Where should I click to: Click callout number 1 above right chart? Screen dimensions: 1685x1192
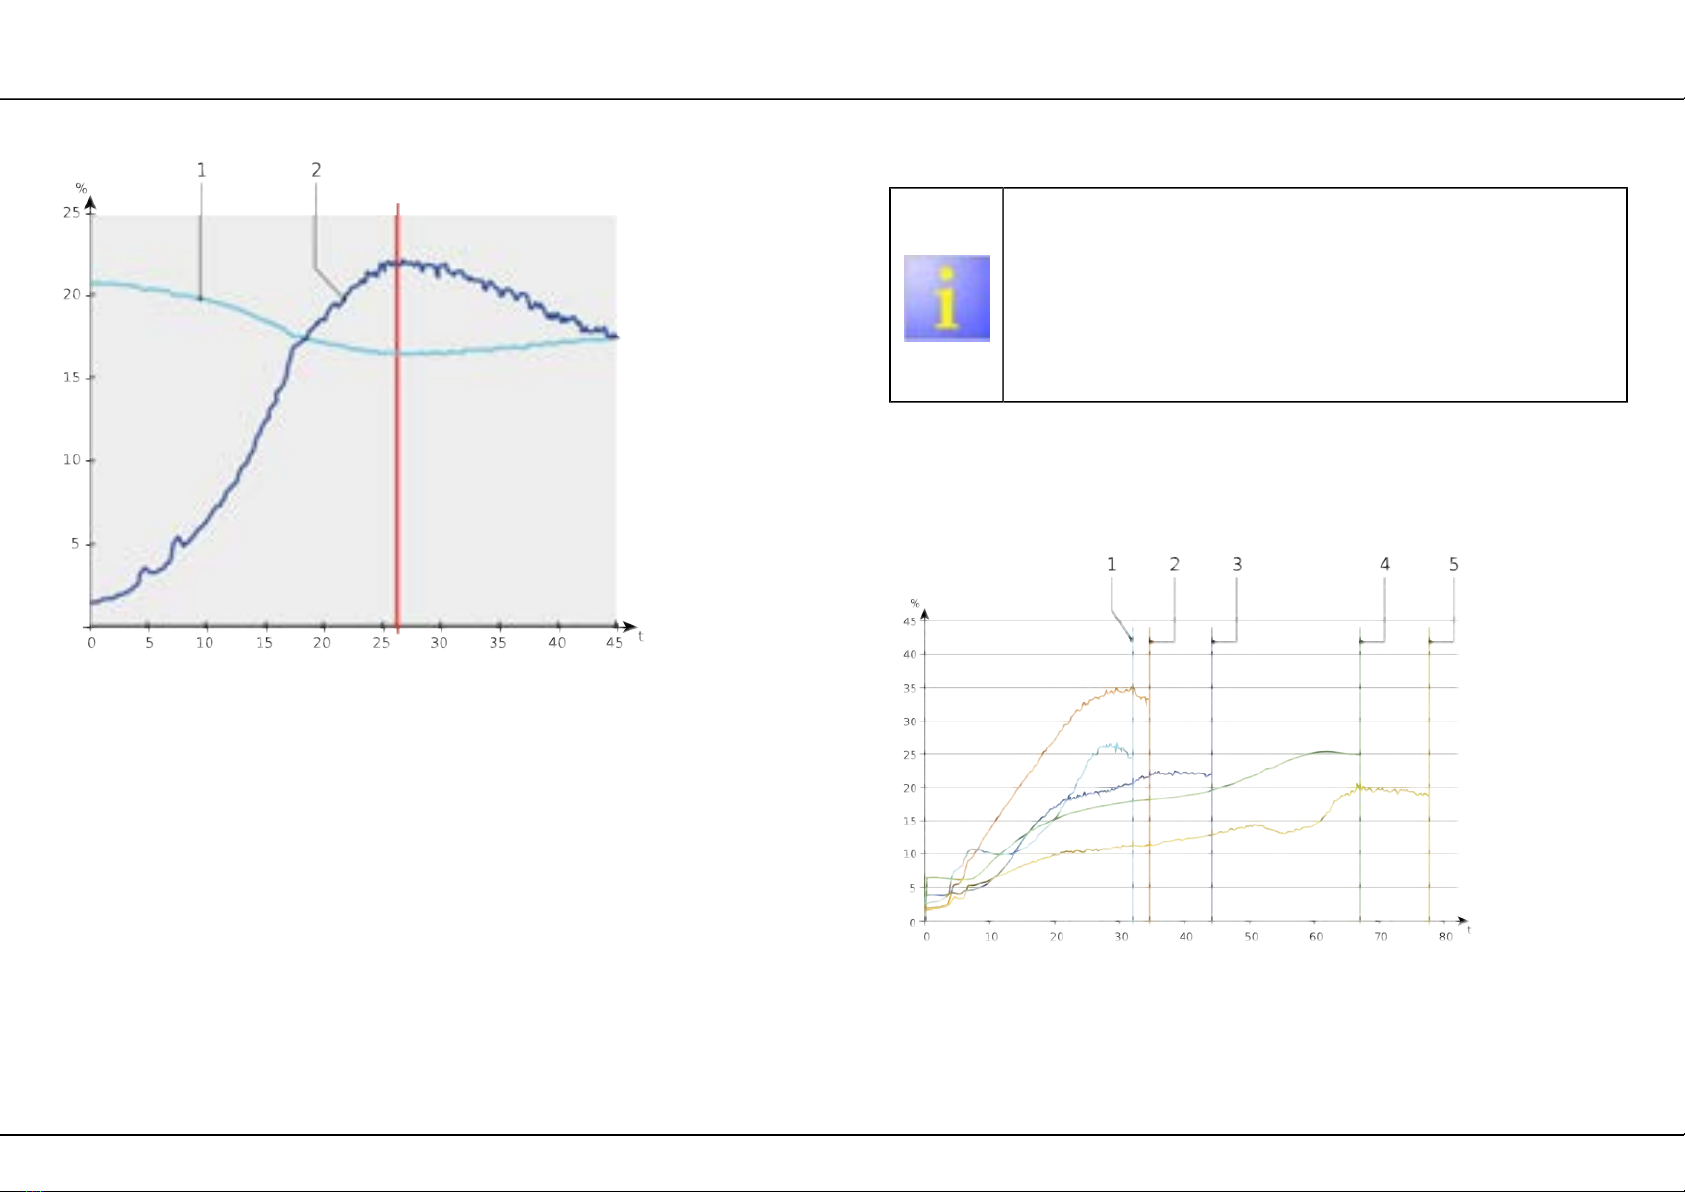[x=1111, y=564]
